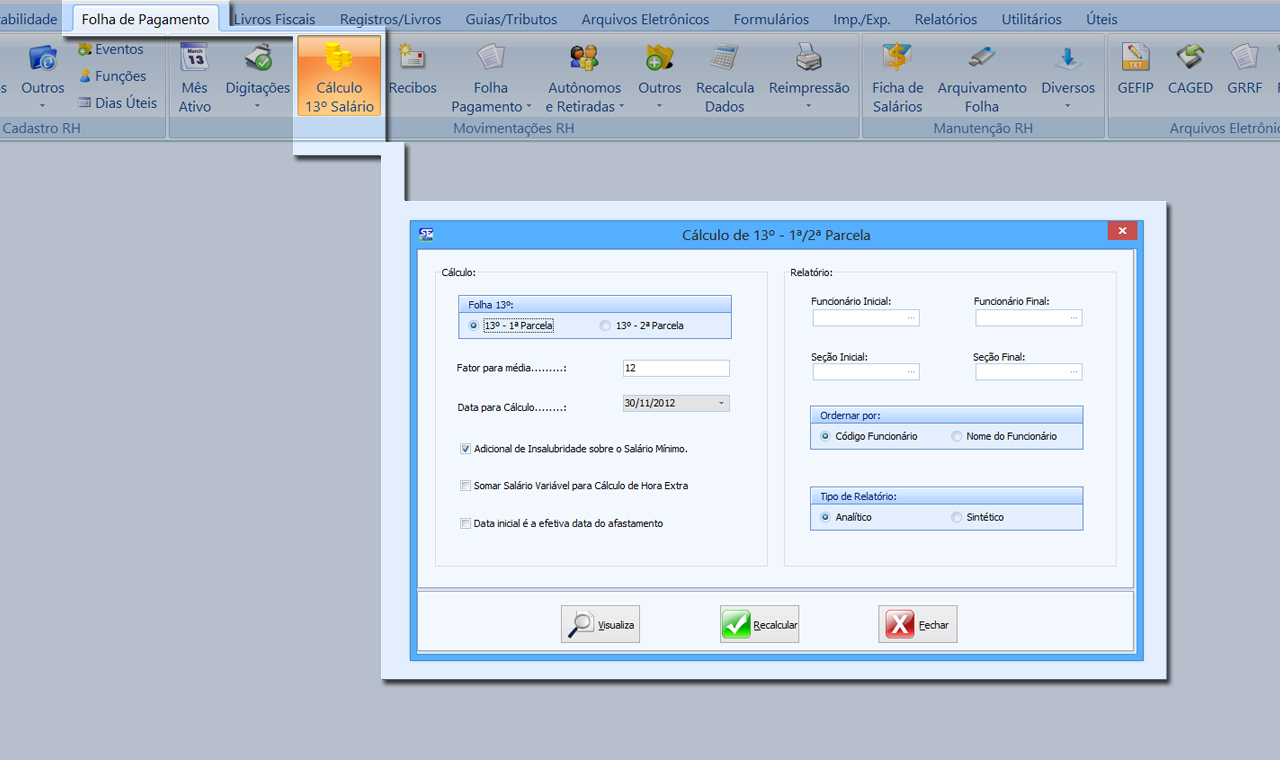
Task: Open Ficha de Salários icon
Action: (897, 57)
